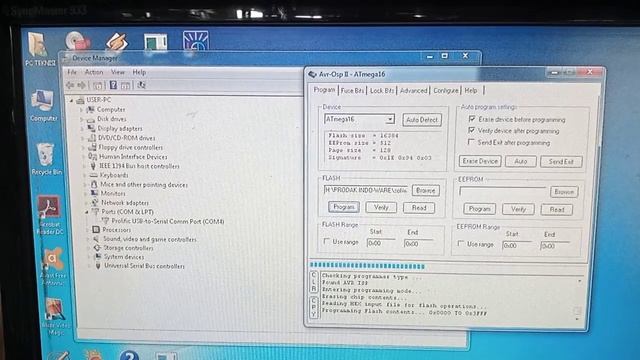Click the EEPROM Read button
640x360 pixels.
[557, 210]
